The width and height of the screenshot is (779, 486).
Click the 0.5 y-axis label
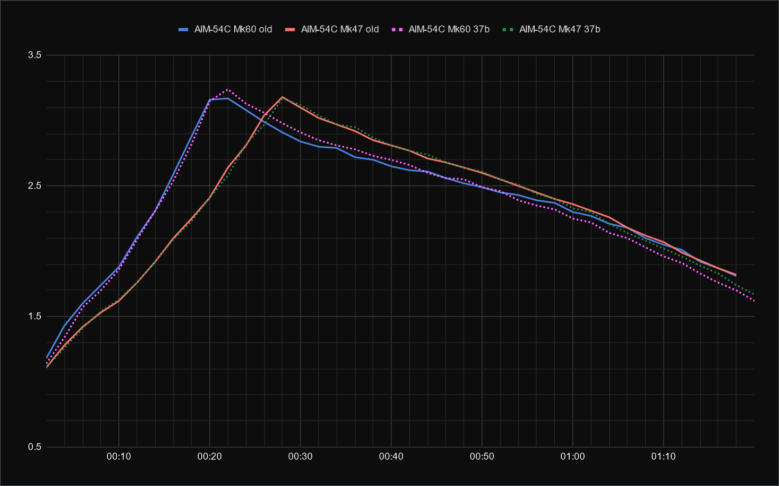(34, 448)
